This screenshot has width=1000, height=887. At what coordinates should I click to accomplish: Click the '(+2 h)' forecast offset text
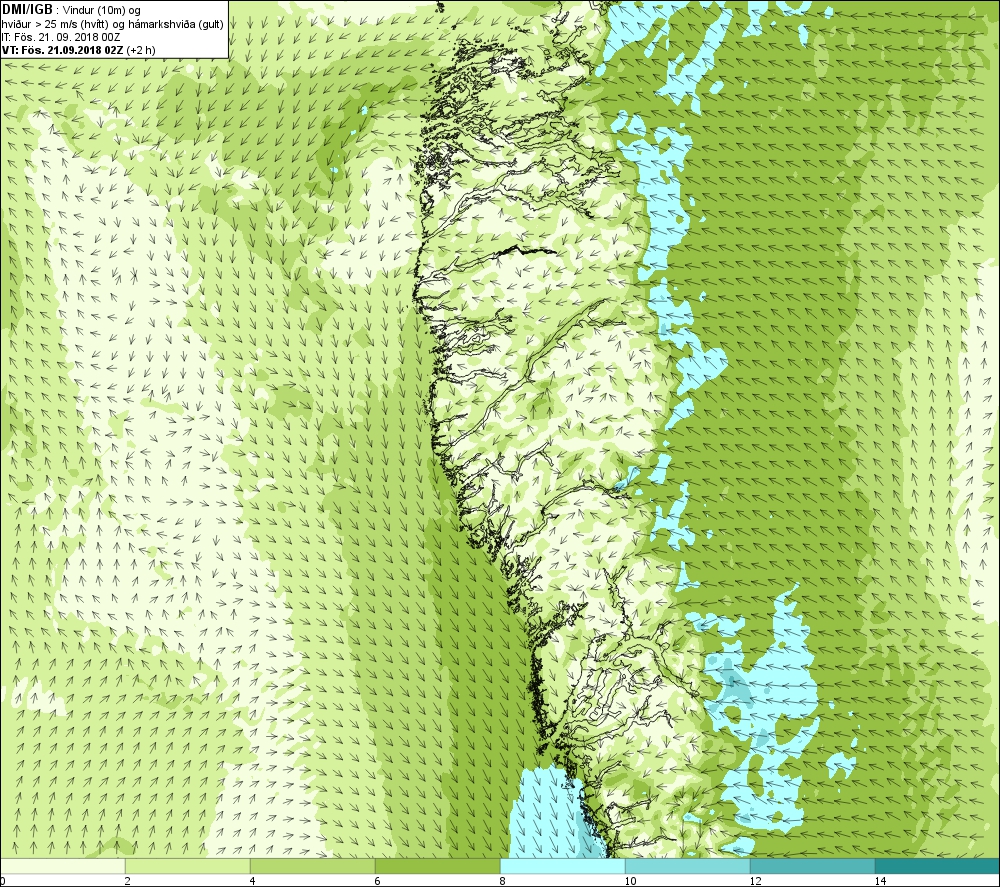coord(141,50)
